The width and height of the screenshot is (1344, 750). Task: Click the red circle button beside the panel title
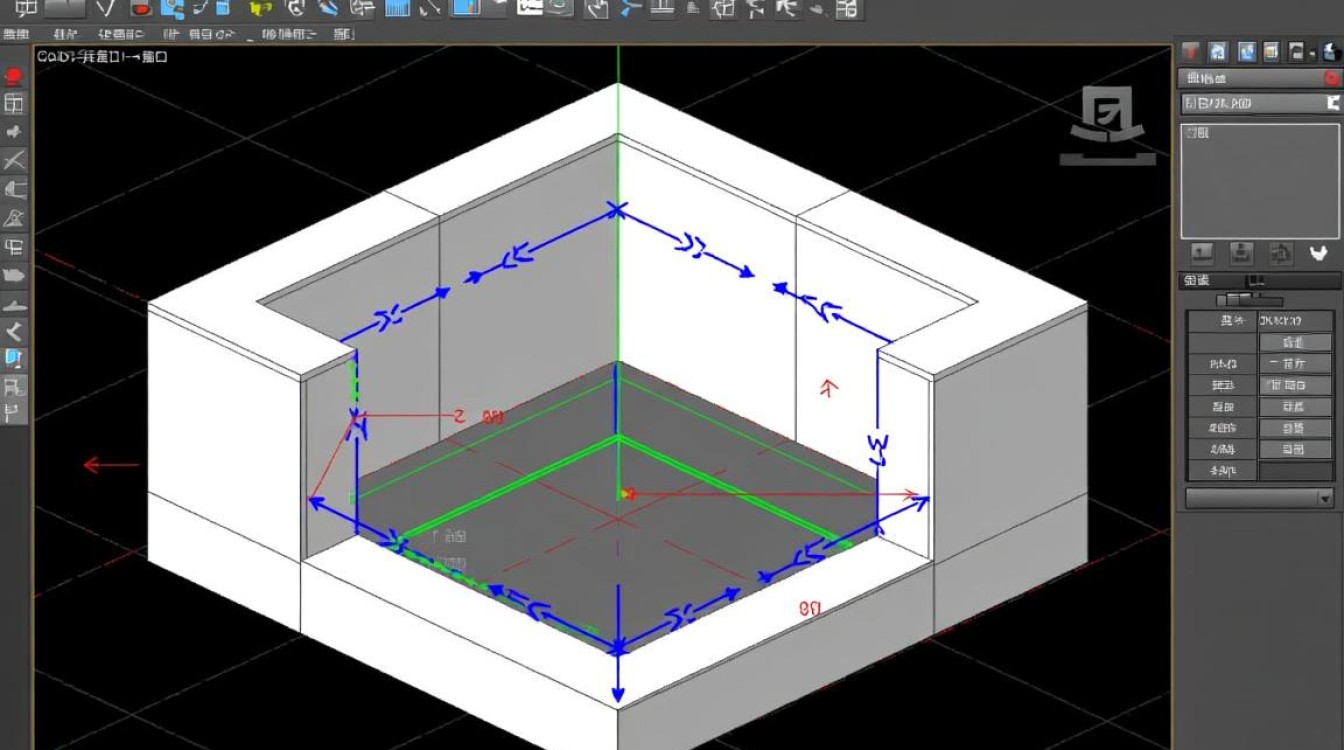(x=1331, y=78)
